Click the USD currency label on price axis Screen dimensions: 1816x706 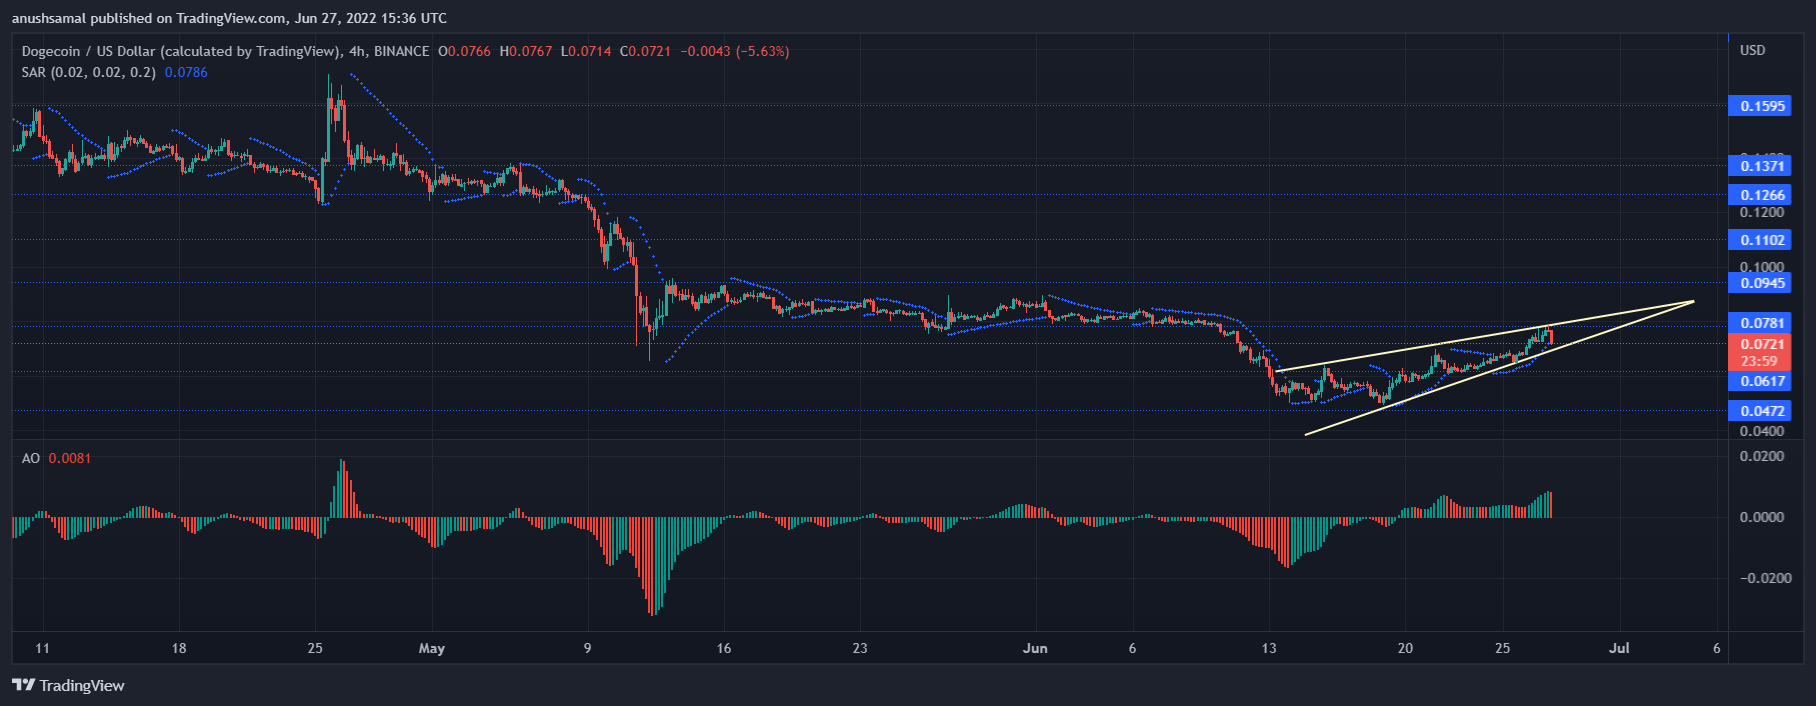click(x=1752, y=50)
